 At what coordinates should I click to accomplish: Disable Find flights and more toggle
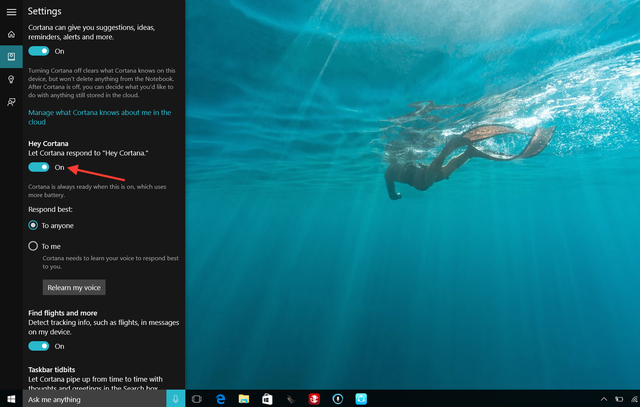click(39, 346)
